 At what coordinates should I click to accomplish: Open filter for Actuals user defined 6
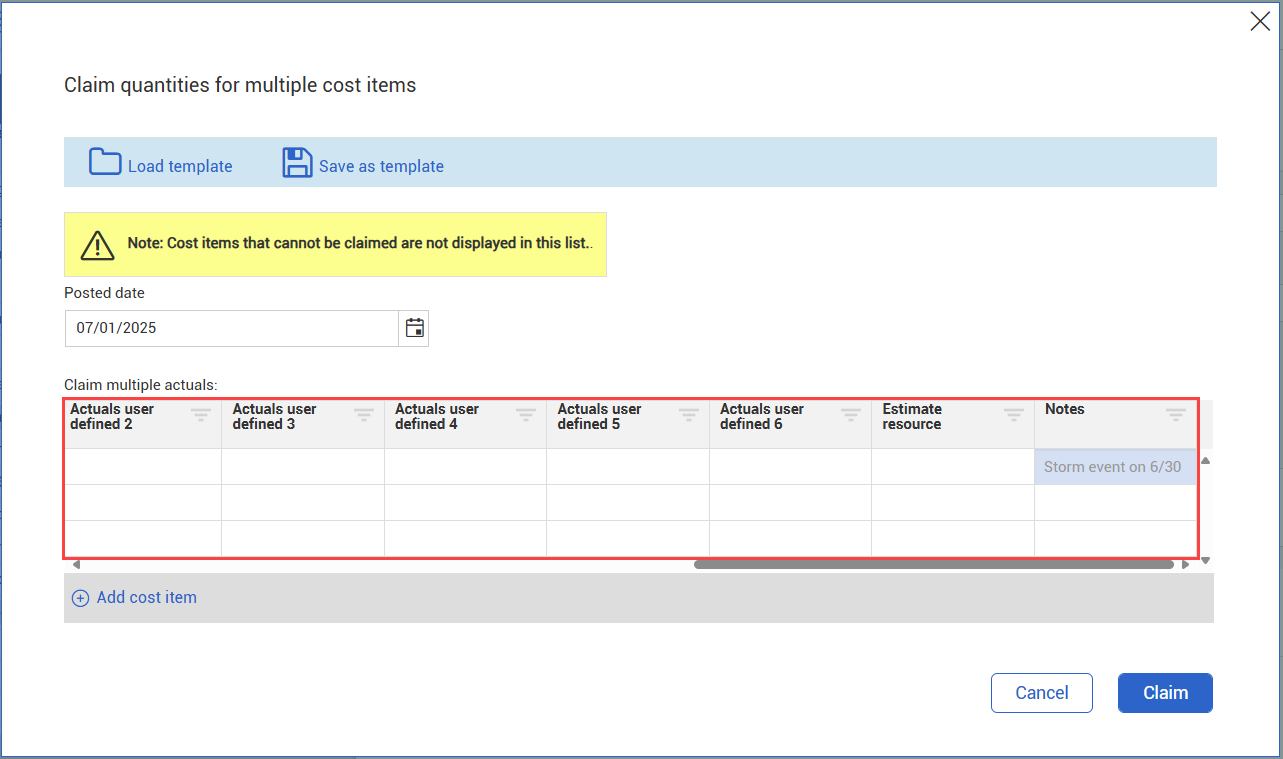[x=851, y=414]
